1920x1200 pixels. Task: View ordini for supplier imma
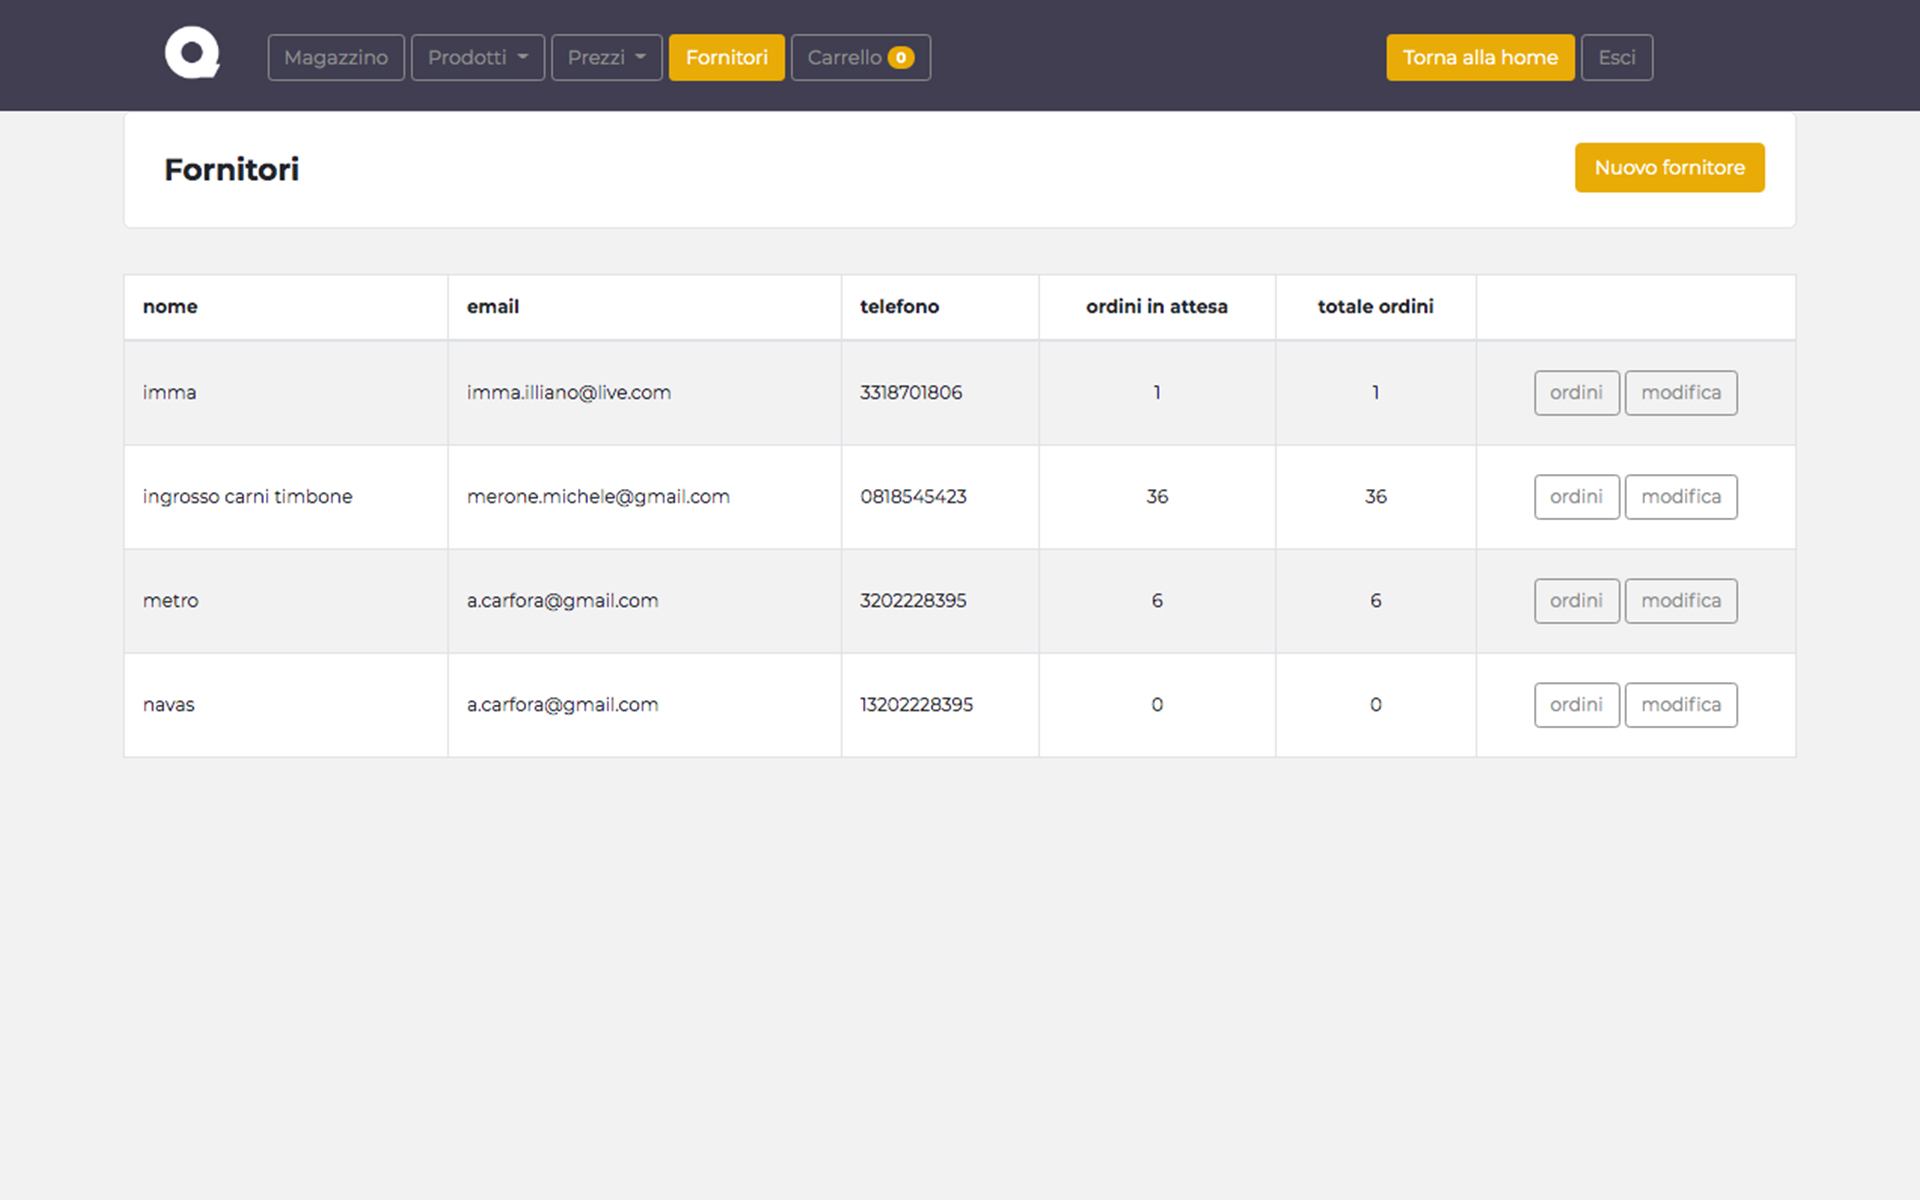point(1577,393)
